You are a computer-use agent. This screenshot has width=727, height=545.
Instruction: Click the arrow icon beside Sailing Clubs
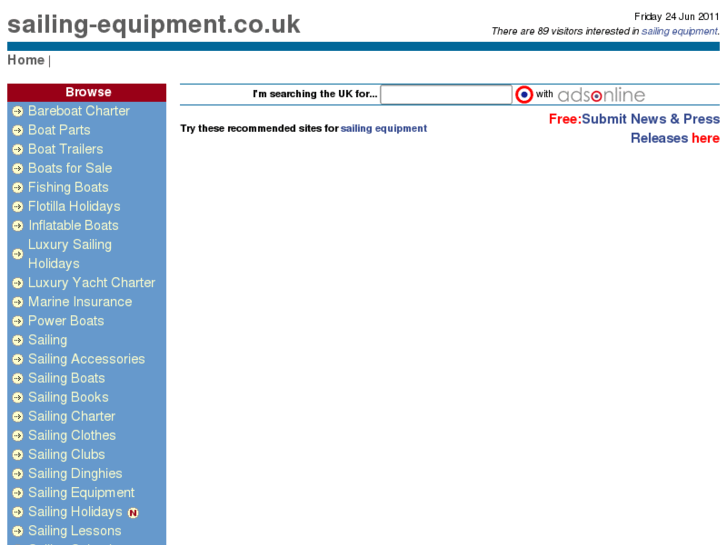pyautogui.click(x=18, y=455)
